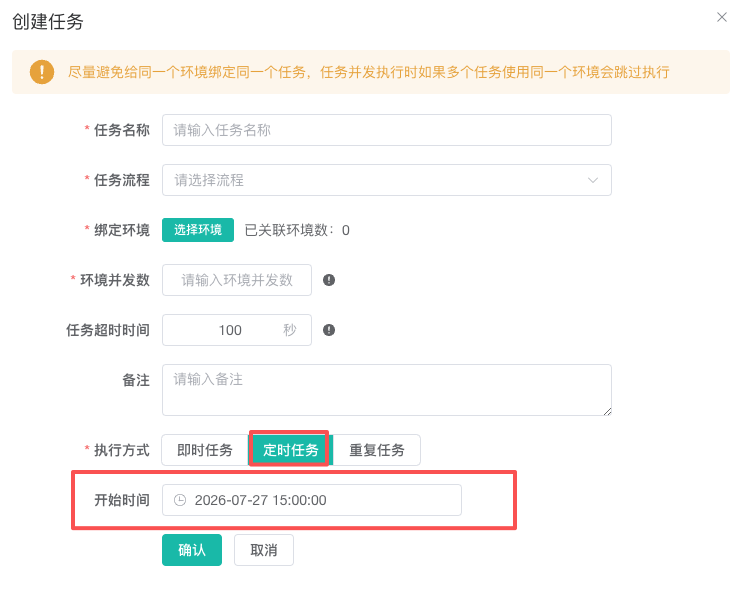The height and width of the screenshot is (590, 739).
Task: Focus the 备注 textarea
Action: pos(387,390)
